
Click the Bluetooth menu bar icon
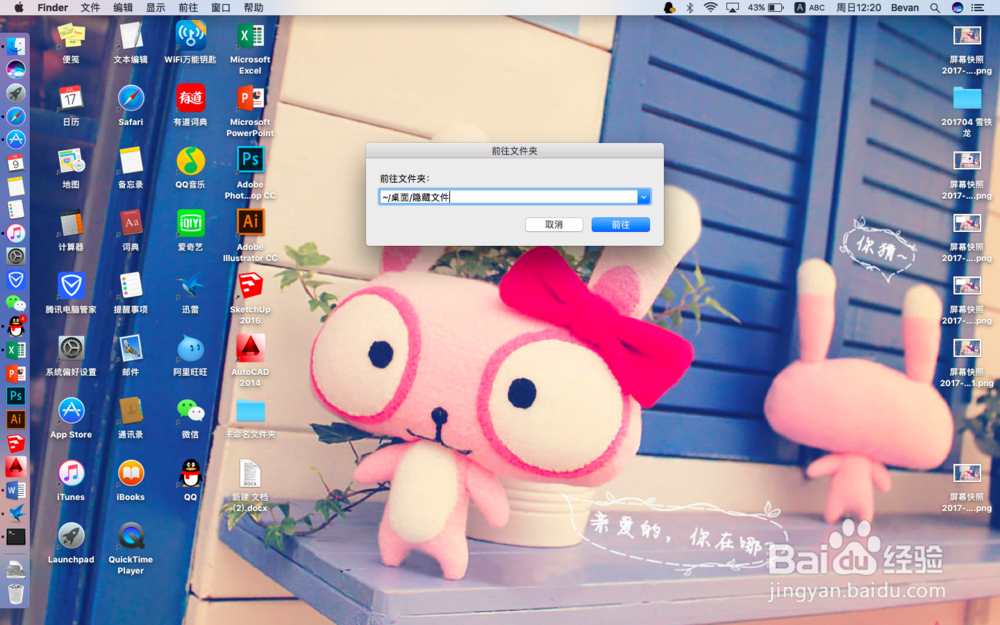[689, 8]
